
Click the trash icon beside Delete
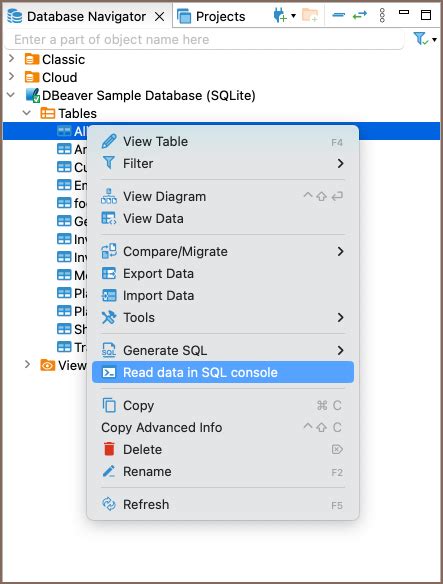(109, 449)
